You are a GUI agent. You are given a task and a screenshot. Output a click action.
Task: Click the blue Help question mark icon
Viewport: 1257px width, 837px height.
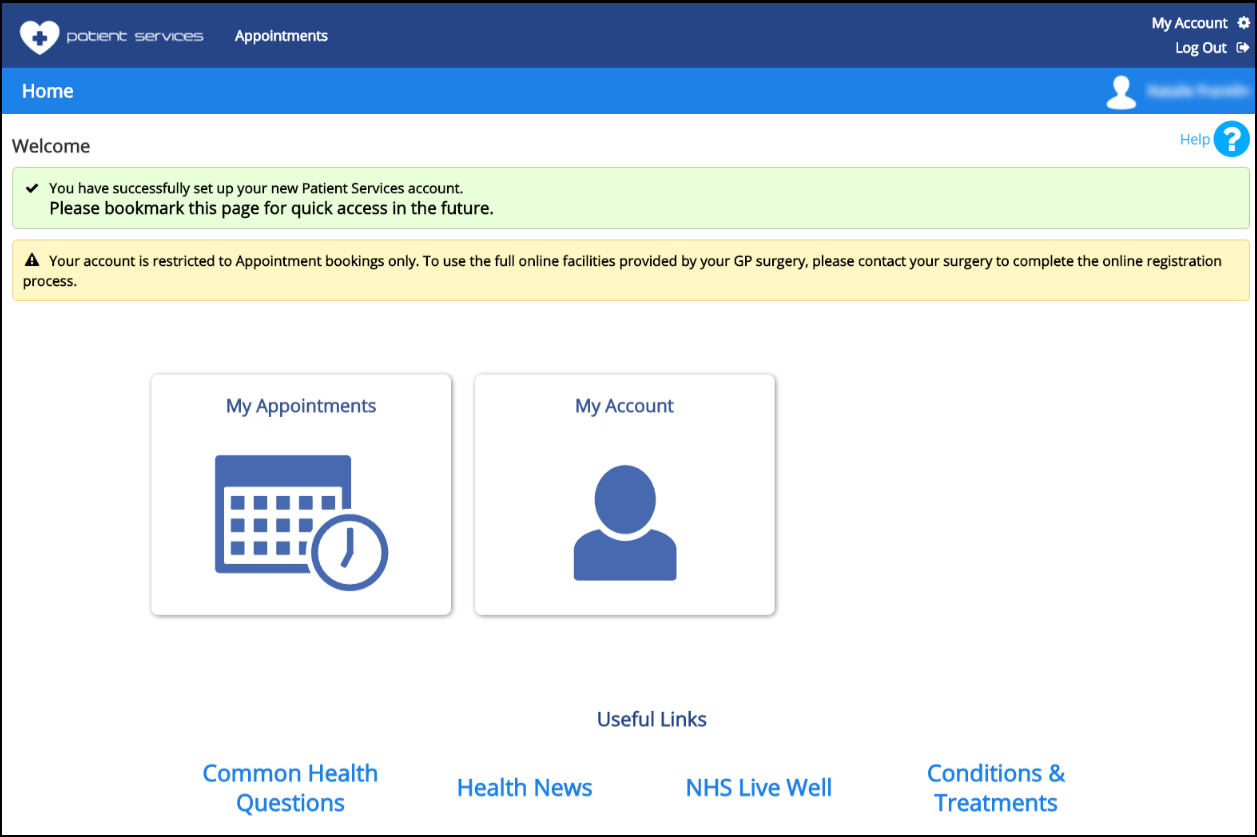point(1232,139)
